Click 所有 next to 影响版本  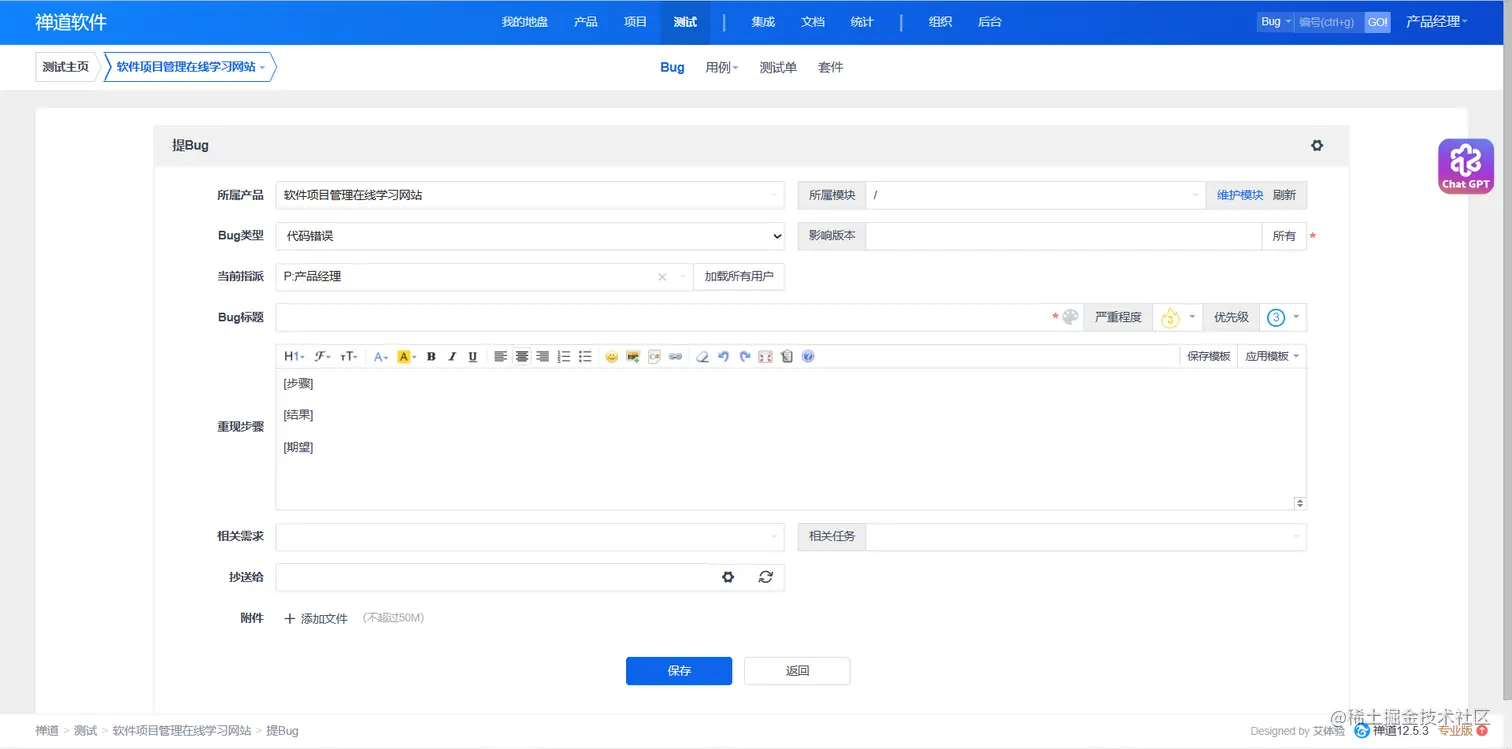[1284, 236]
